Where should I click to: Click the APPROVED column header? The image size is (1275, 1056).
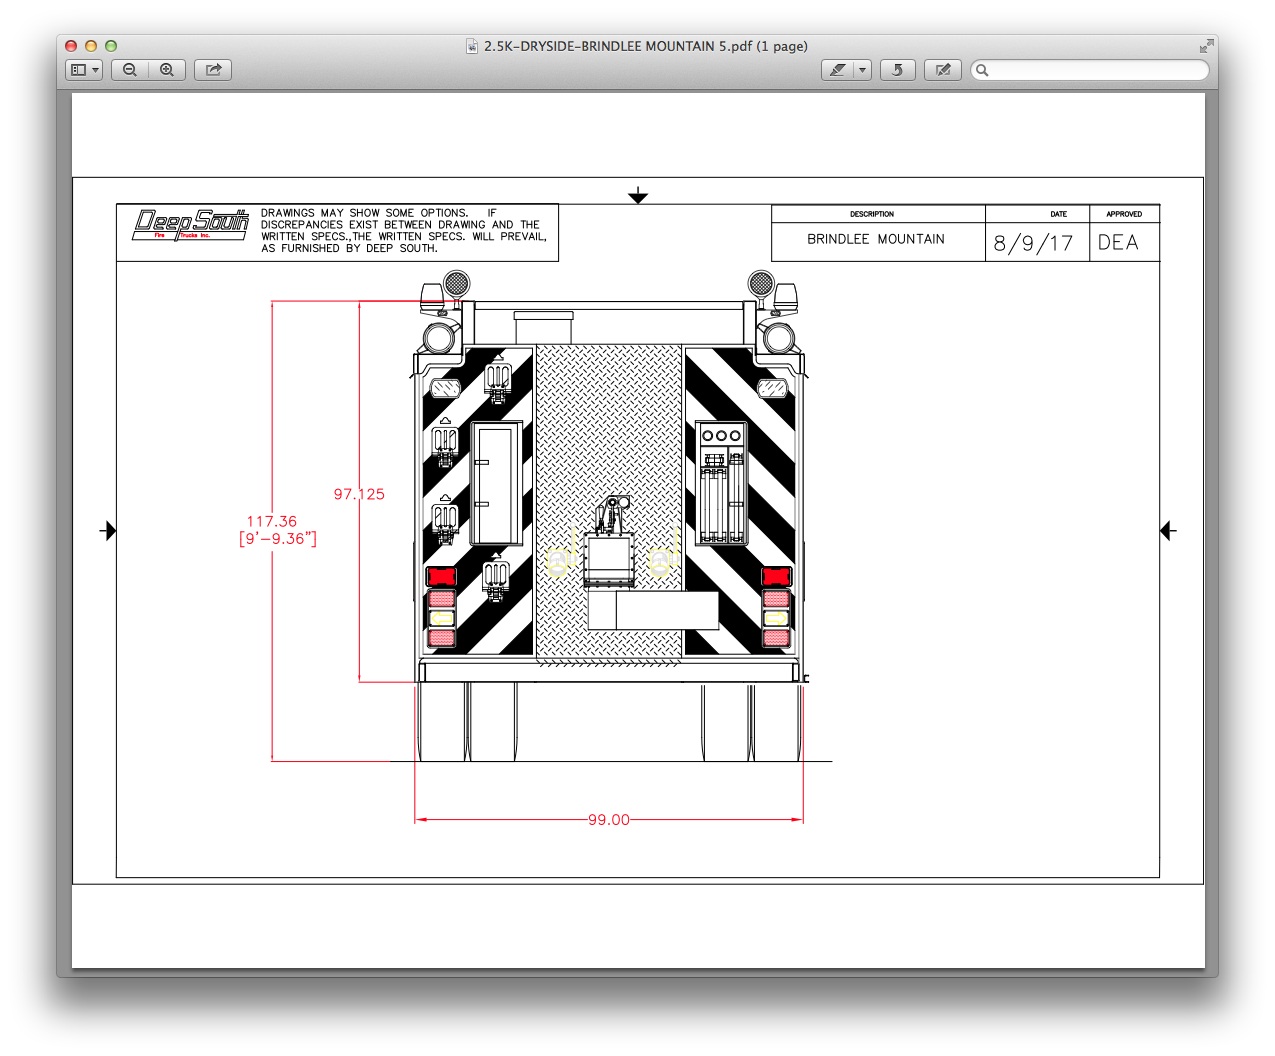[x=1124, y=214]
